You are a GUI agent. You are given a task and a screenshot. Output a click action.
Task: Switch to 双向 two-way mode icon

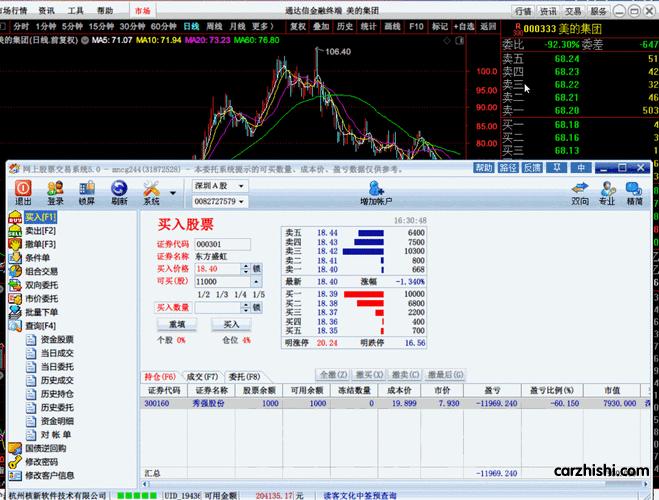(580, 193)
